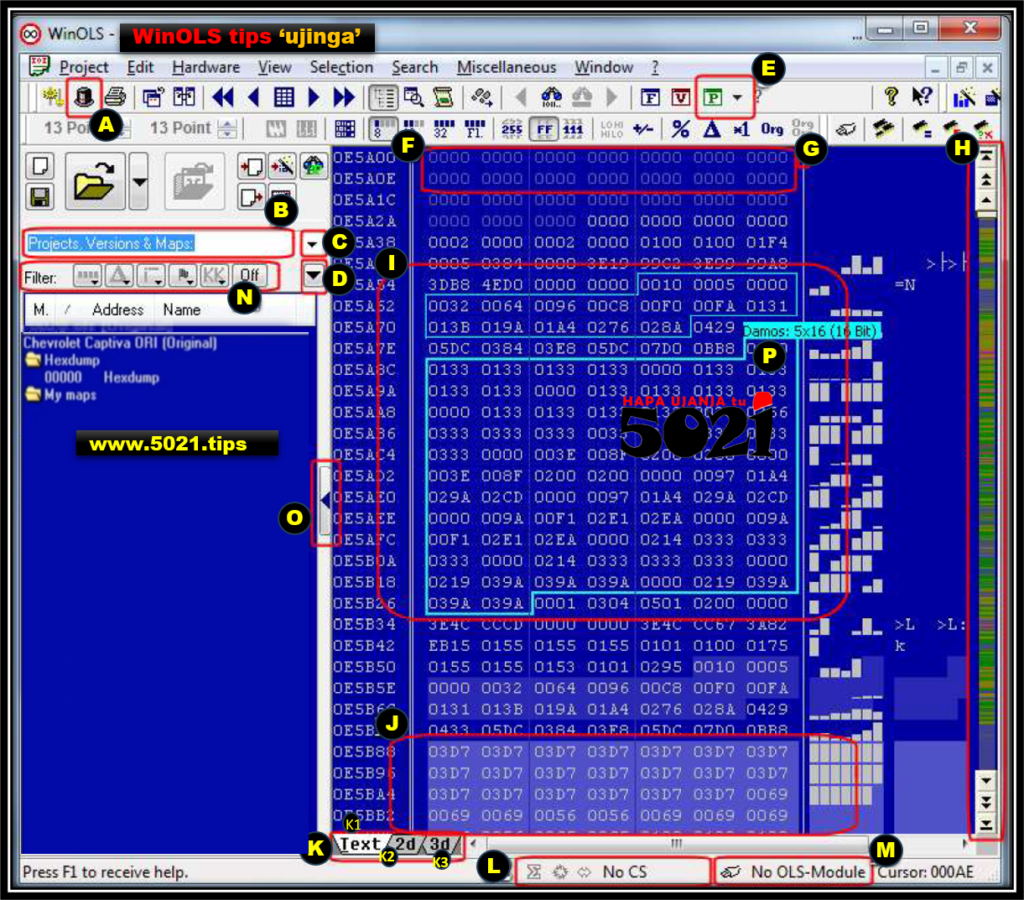Toggle the FF hexadecimal display button
1024x900 pixels.
coord(544,128)
